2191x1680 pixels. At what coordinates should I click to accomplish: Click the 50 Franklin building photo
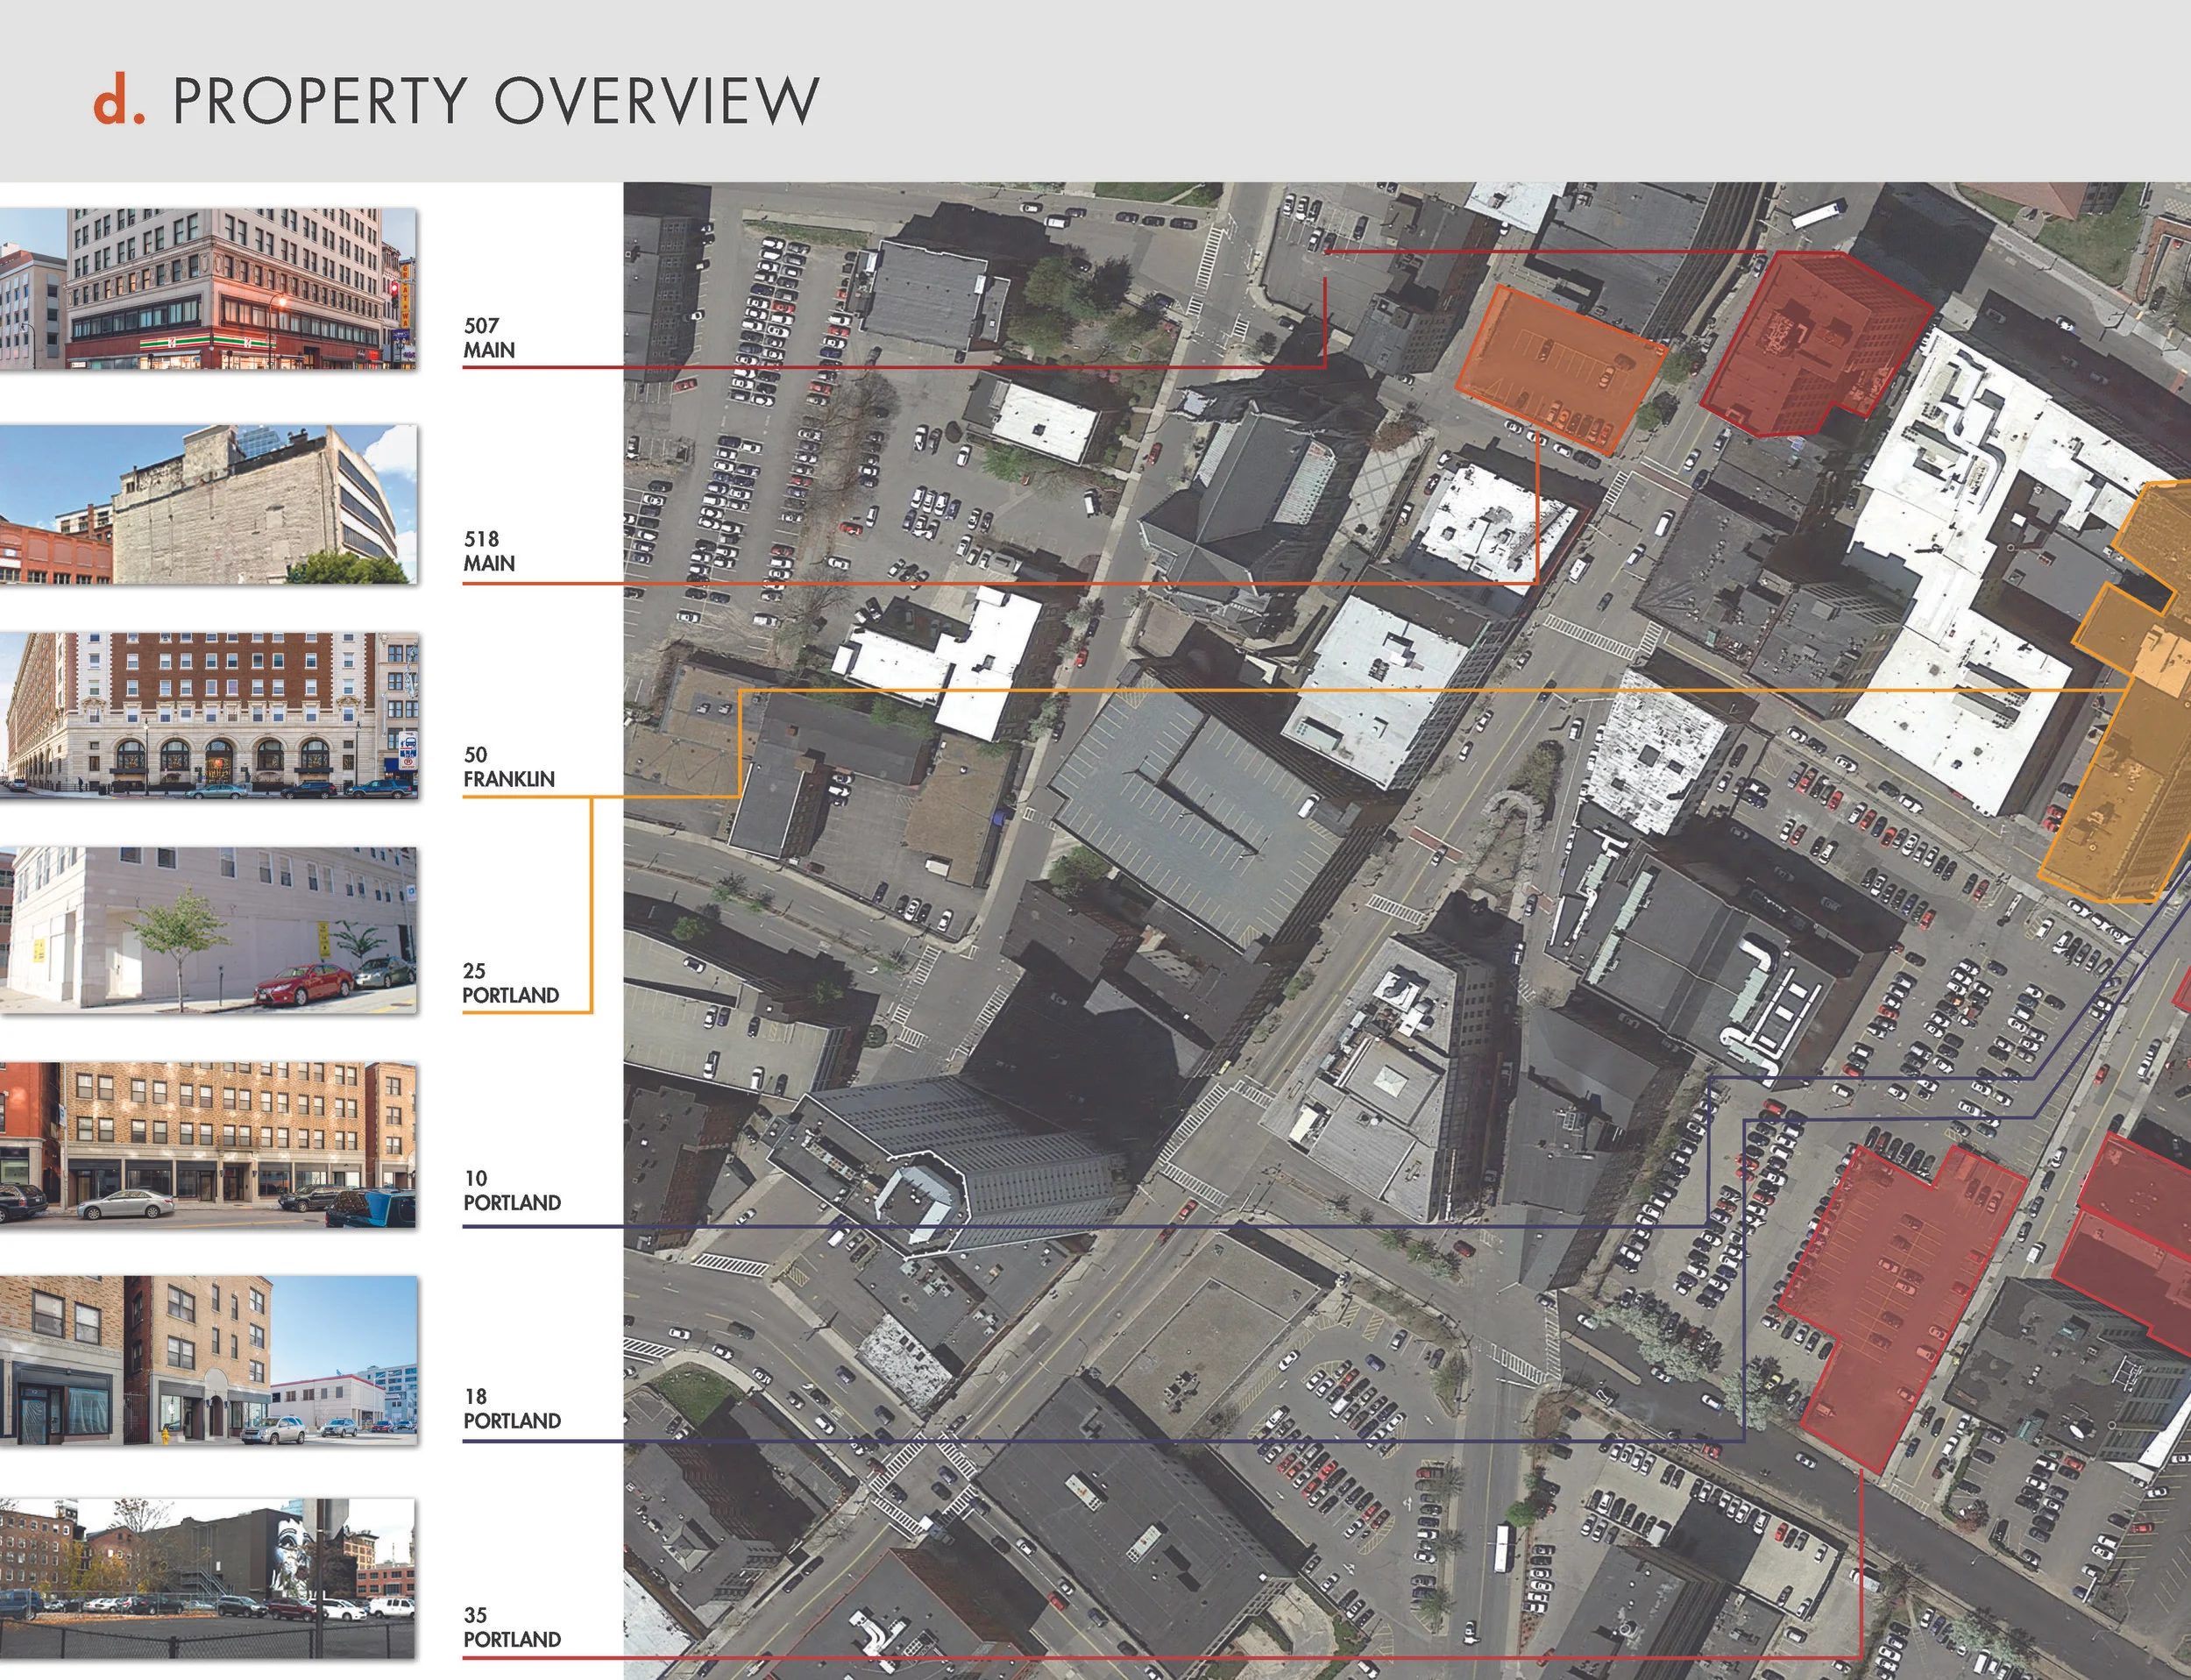tap(208, 716)
